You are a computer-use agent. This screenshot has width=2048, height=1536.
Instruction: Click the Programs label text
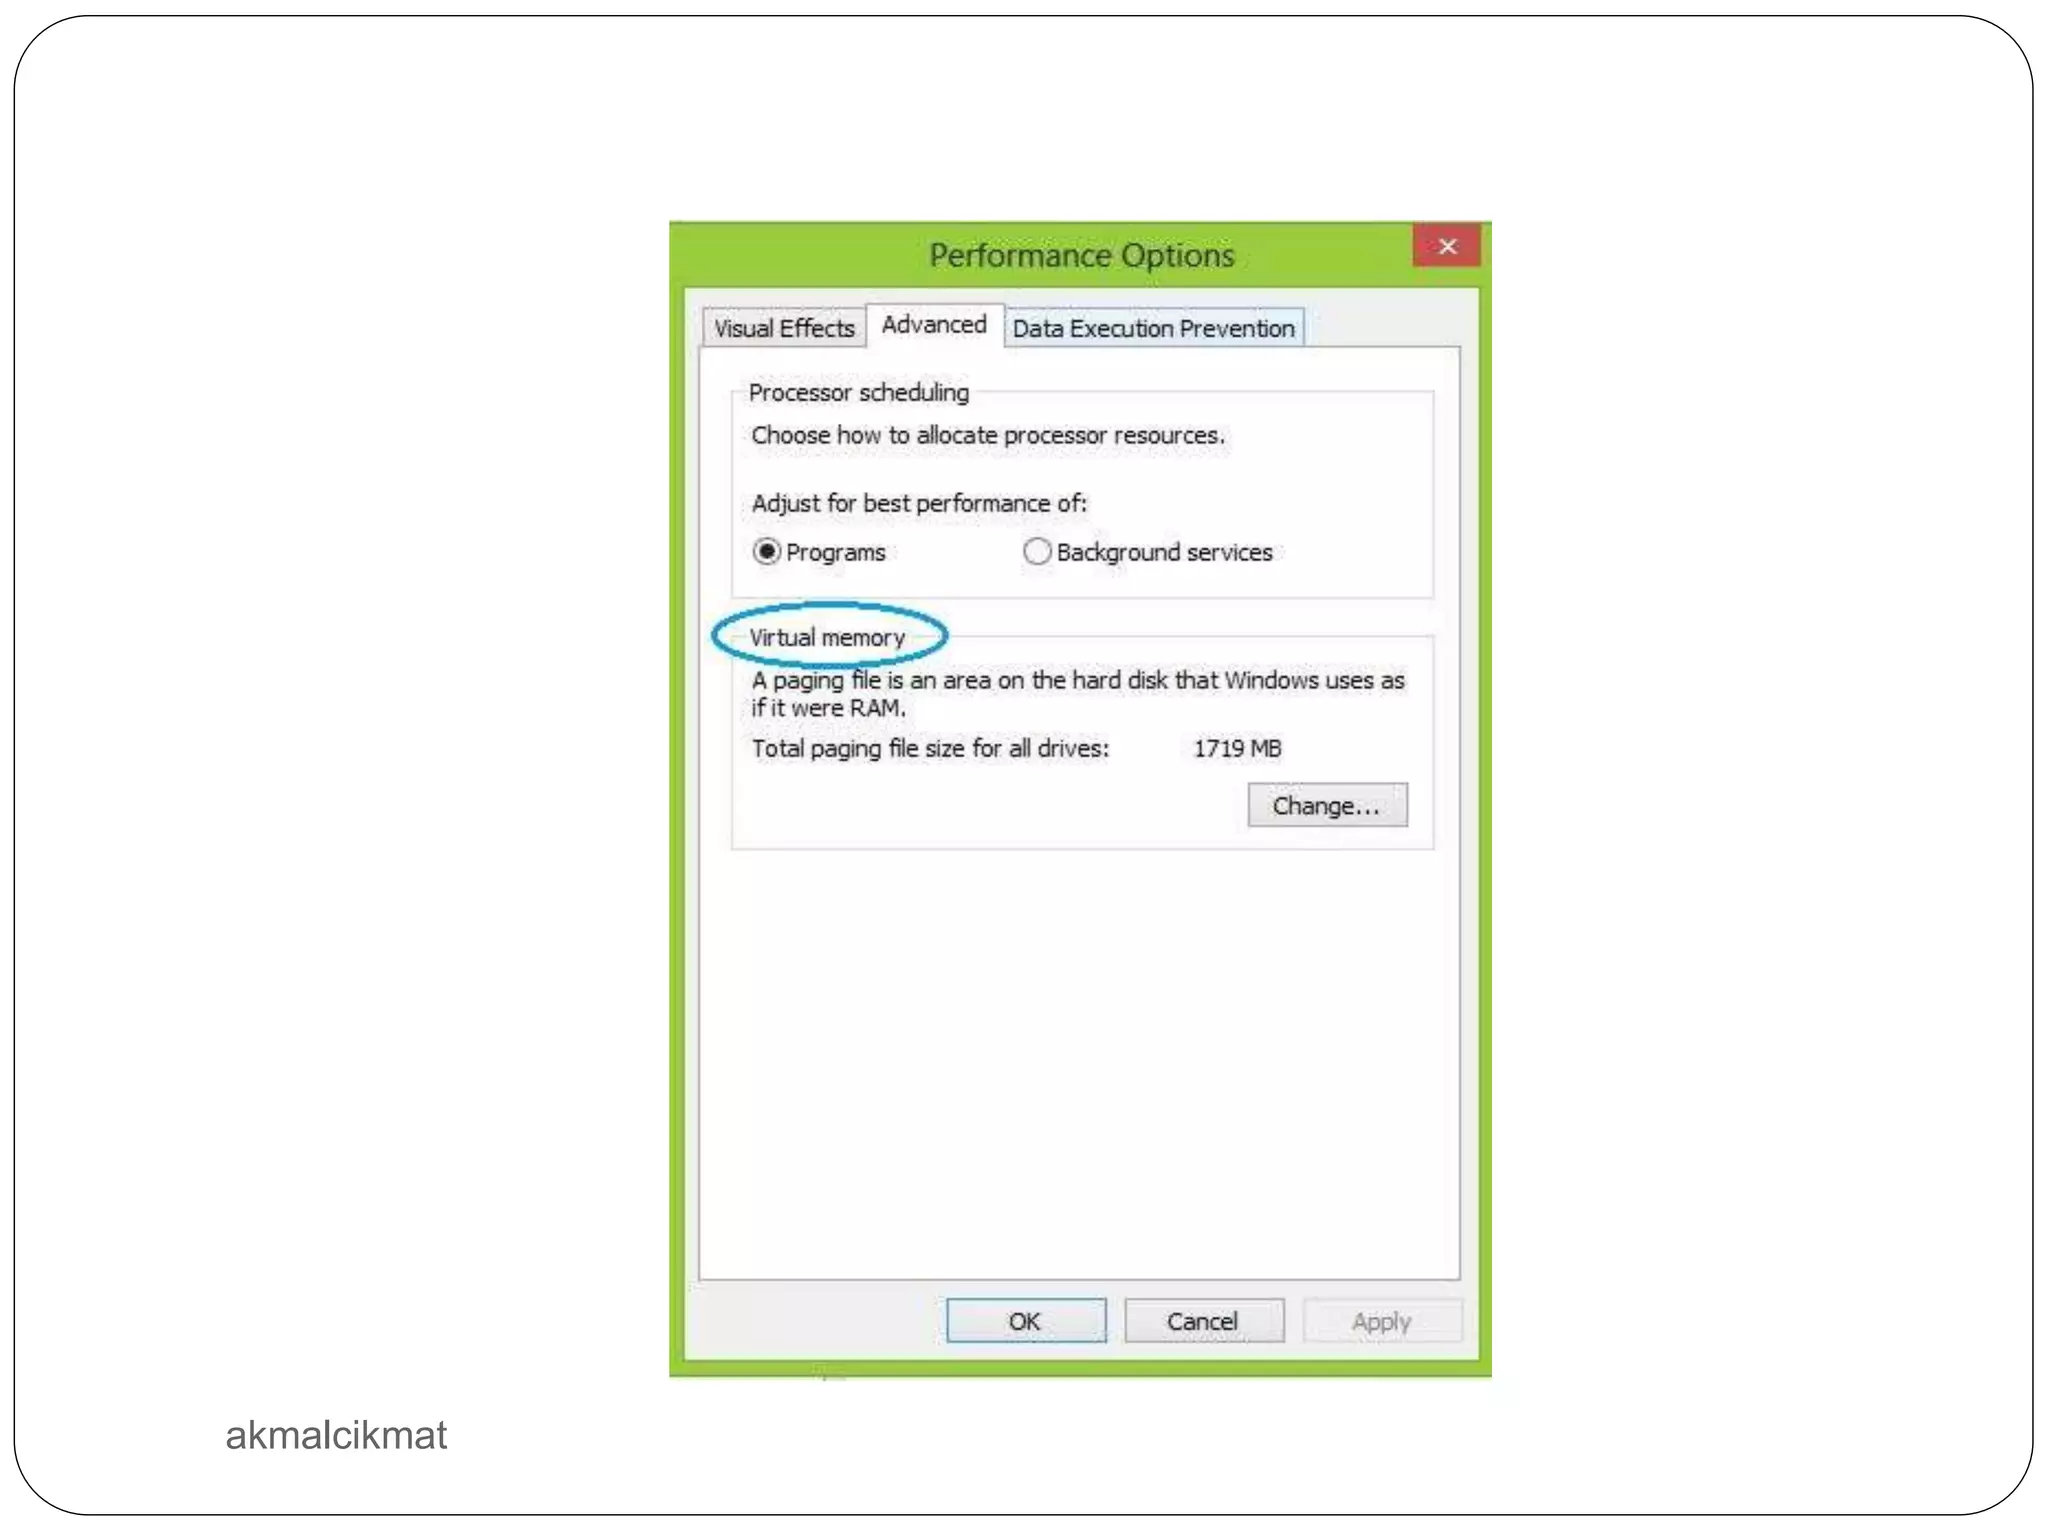(x=836, y=552)
